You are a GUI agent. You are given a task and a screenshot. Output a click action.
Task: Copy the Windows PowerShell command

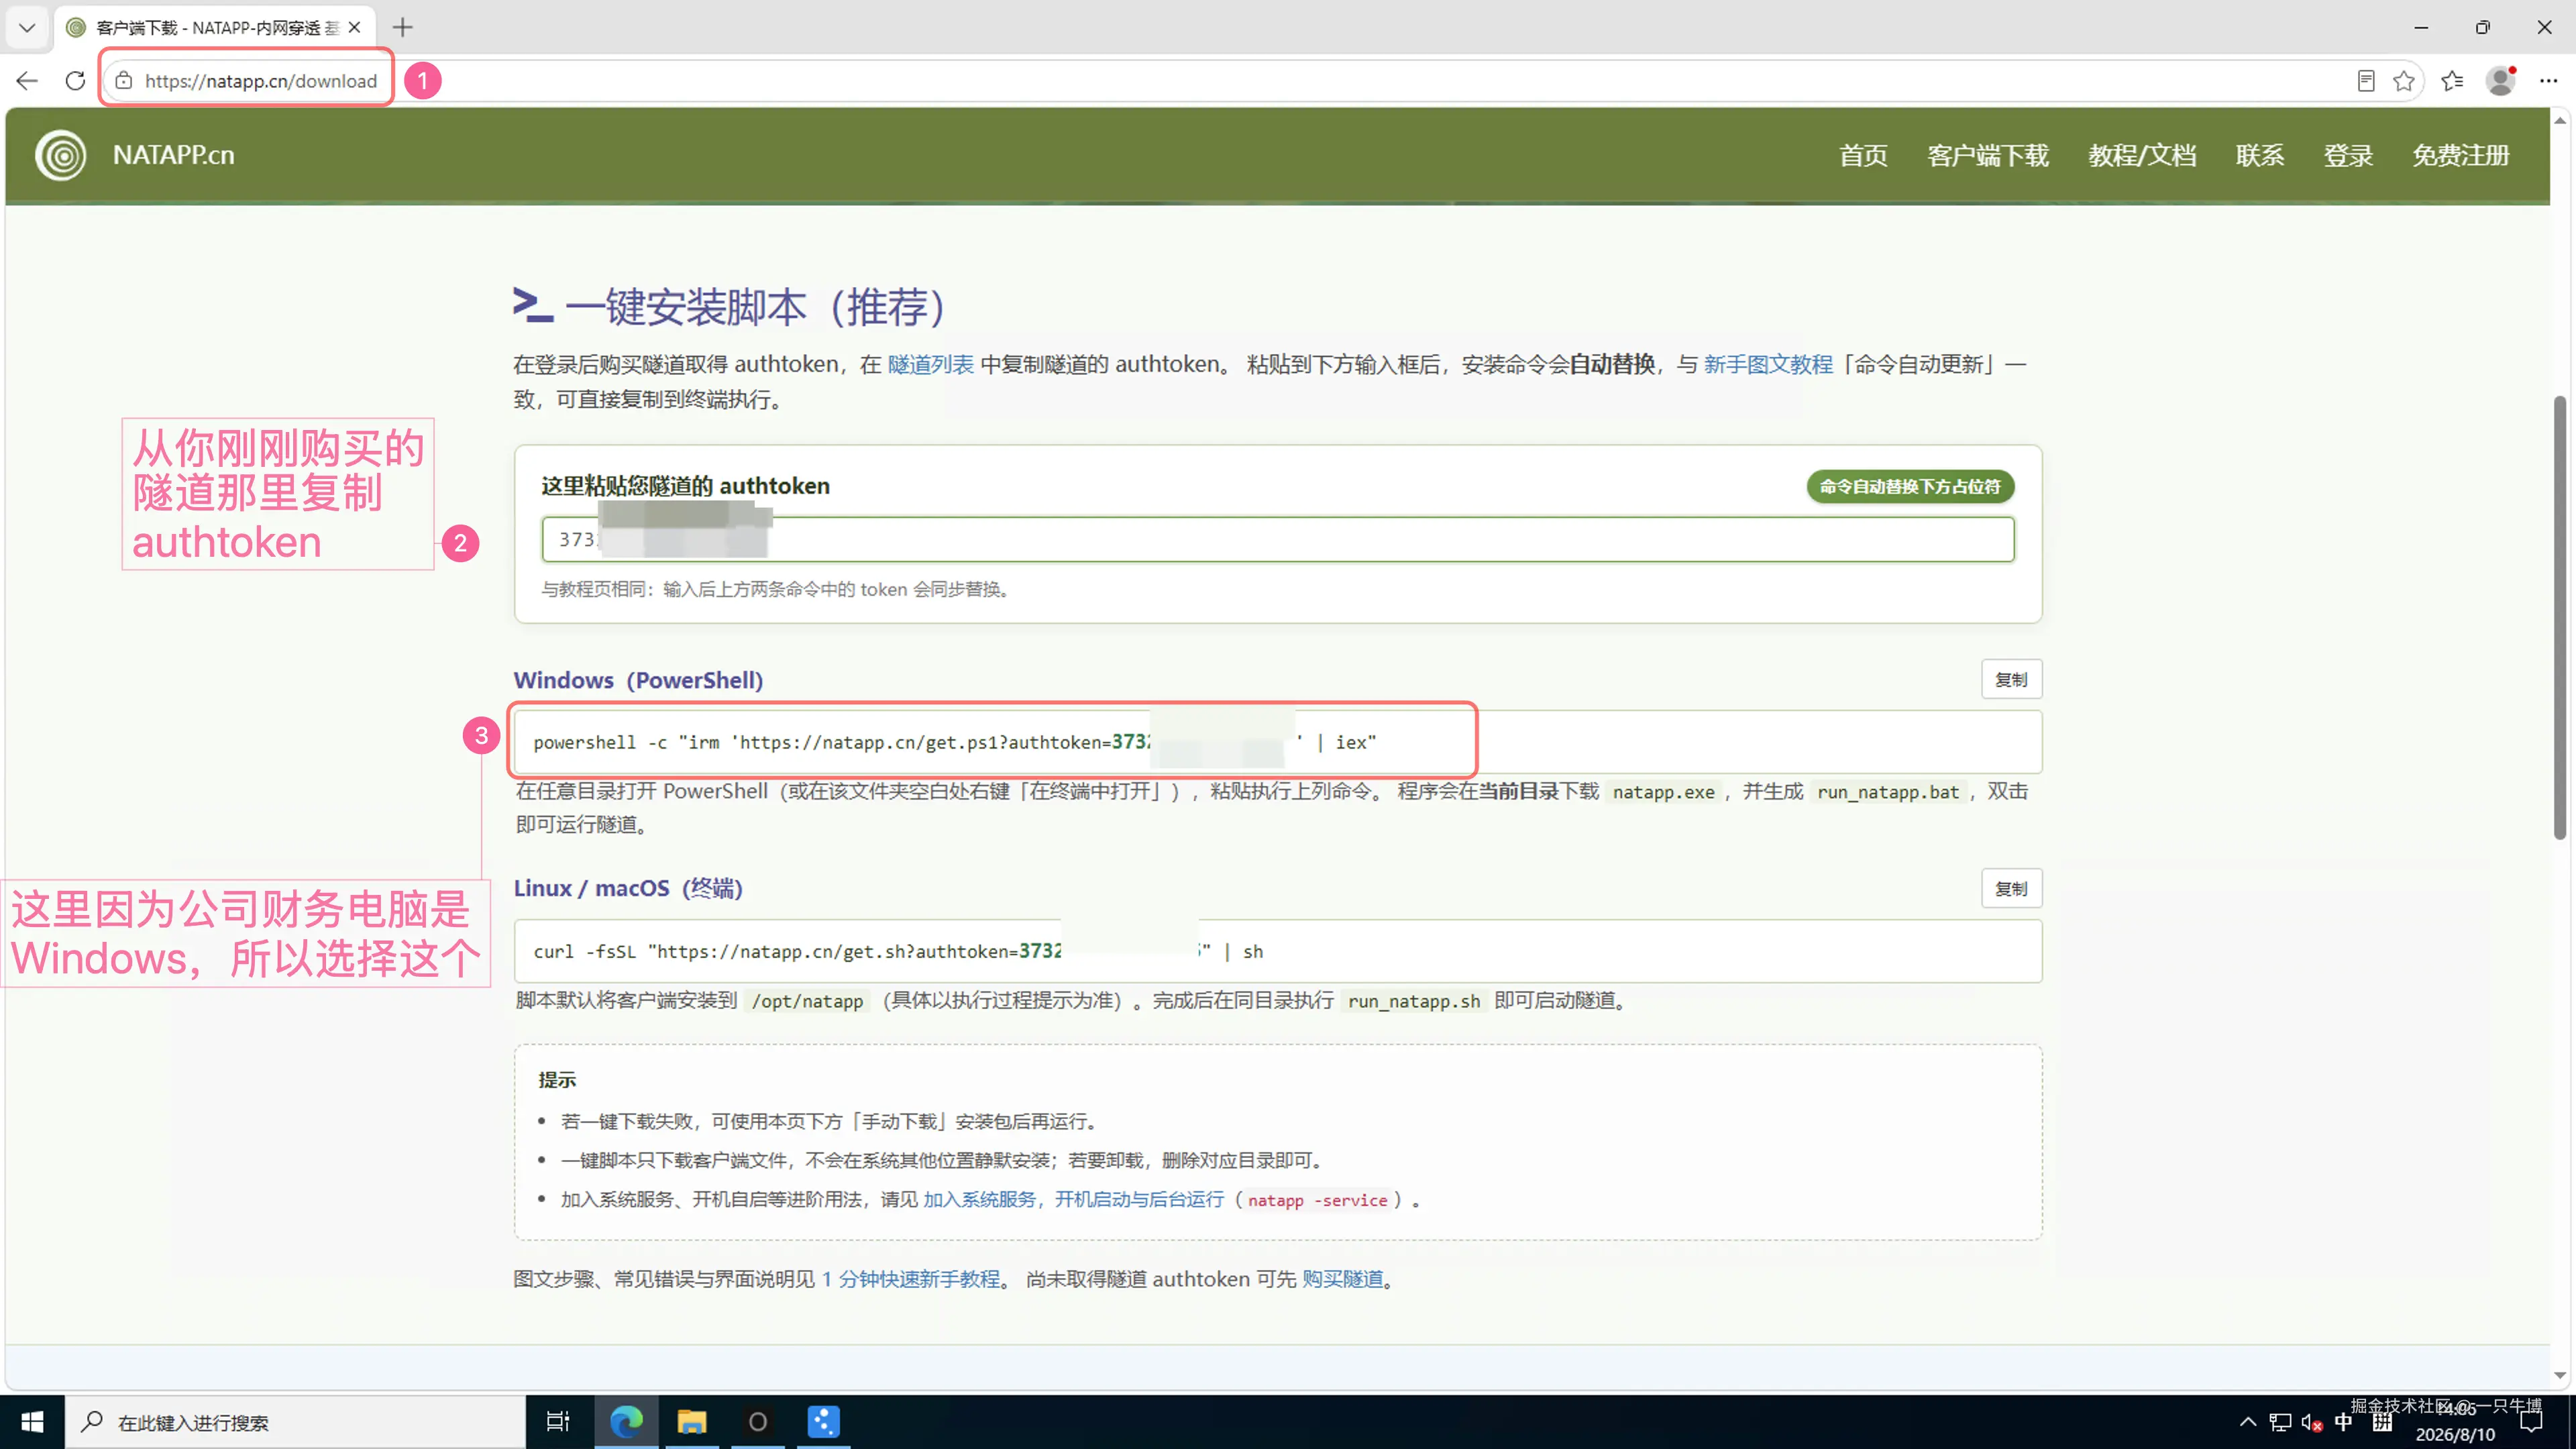tap(2011, 680)
